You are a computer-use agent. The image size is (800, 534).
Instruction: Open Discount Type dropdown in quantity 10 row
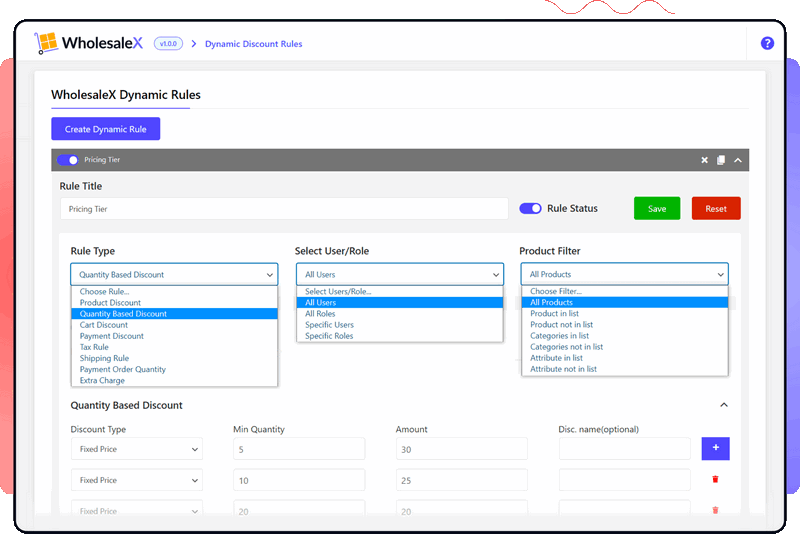tap(137, 480)
